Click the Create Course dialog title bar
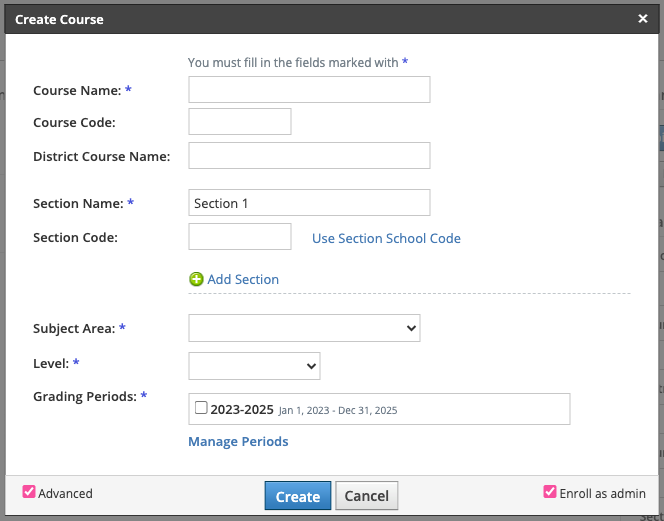The height and width of the screenshot is (521, 664). (300, 19)
